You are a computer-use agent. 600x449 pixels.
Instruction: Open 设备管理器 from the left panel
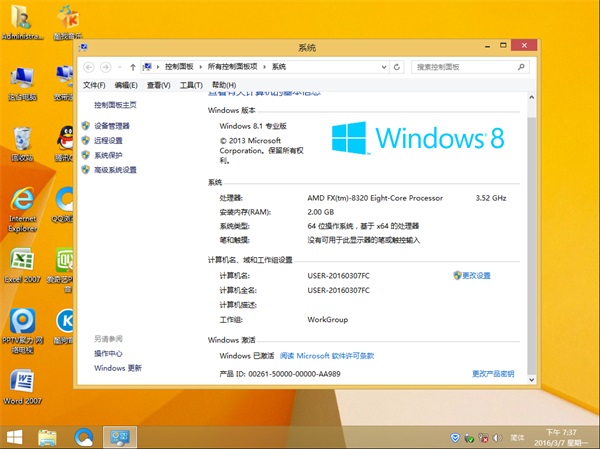(x=112, y=126)
